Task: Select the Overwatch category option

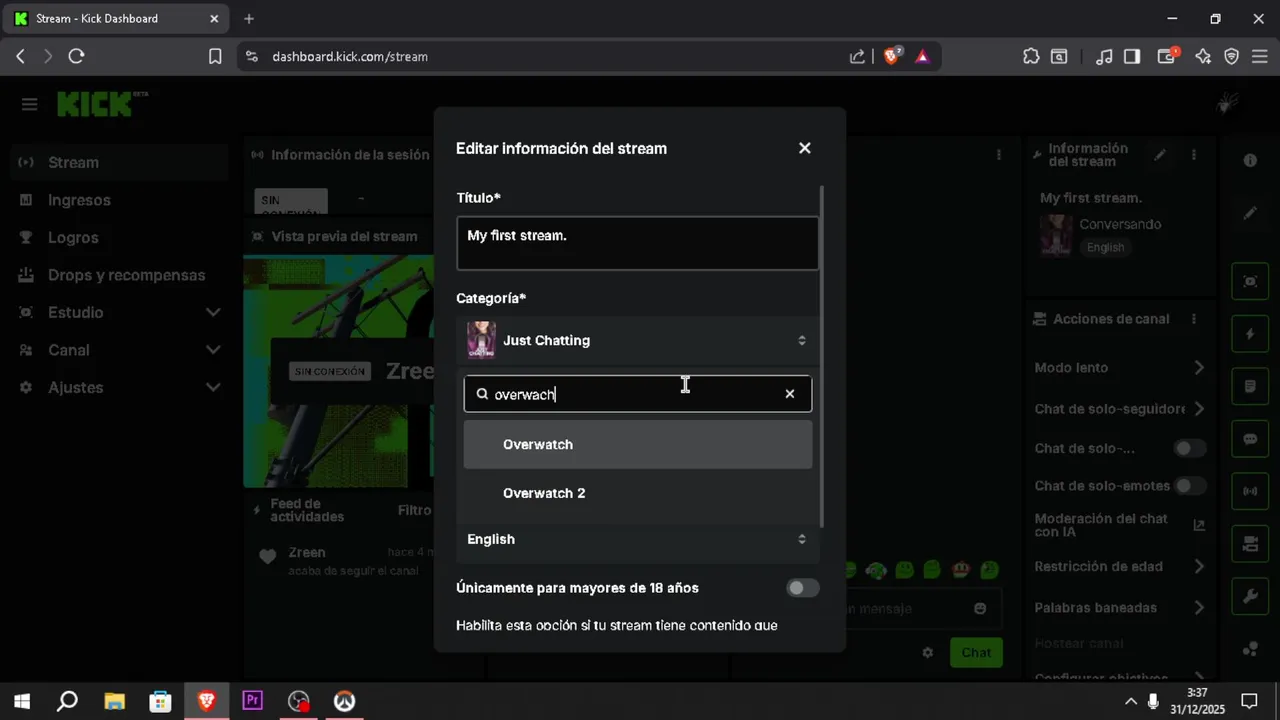Action: pyautogui.click(x=637, y=444)
